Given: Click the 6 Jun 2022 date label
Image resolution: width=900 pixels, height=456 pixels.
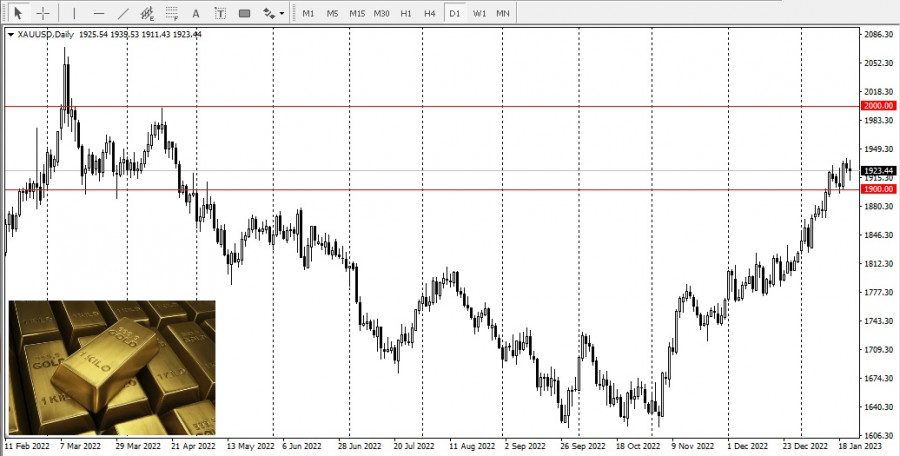Looking at the screenshot, I should [301, 446].
